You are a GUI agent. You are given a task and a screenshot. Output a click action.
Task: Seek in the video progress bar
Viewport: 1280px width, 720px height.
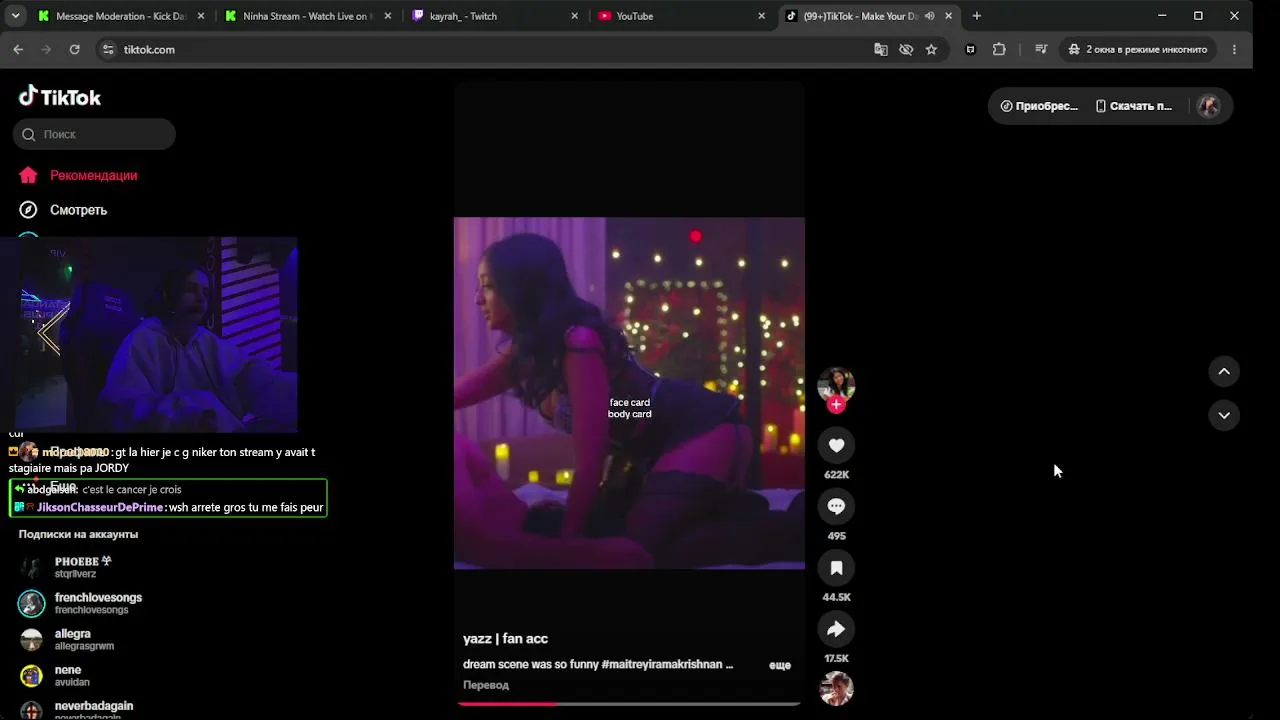[629, 704]
